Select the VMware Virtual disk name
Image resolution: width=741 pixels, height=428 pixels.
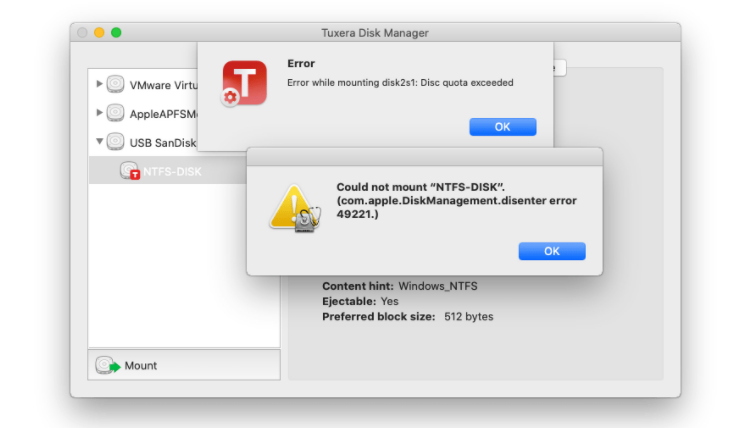pos(162,85)
